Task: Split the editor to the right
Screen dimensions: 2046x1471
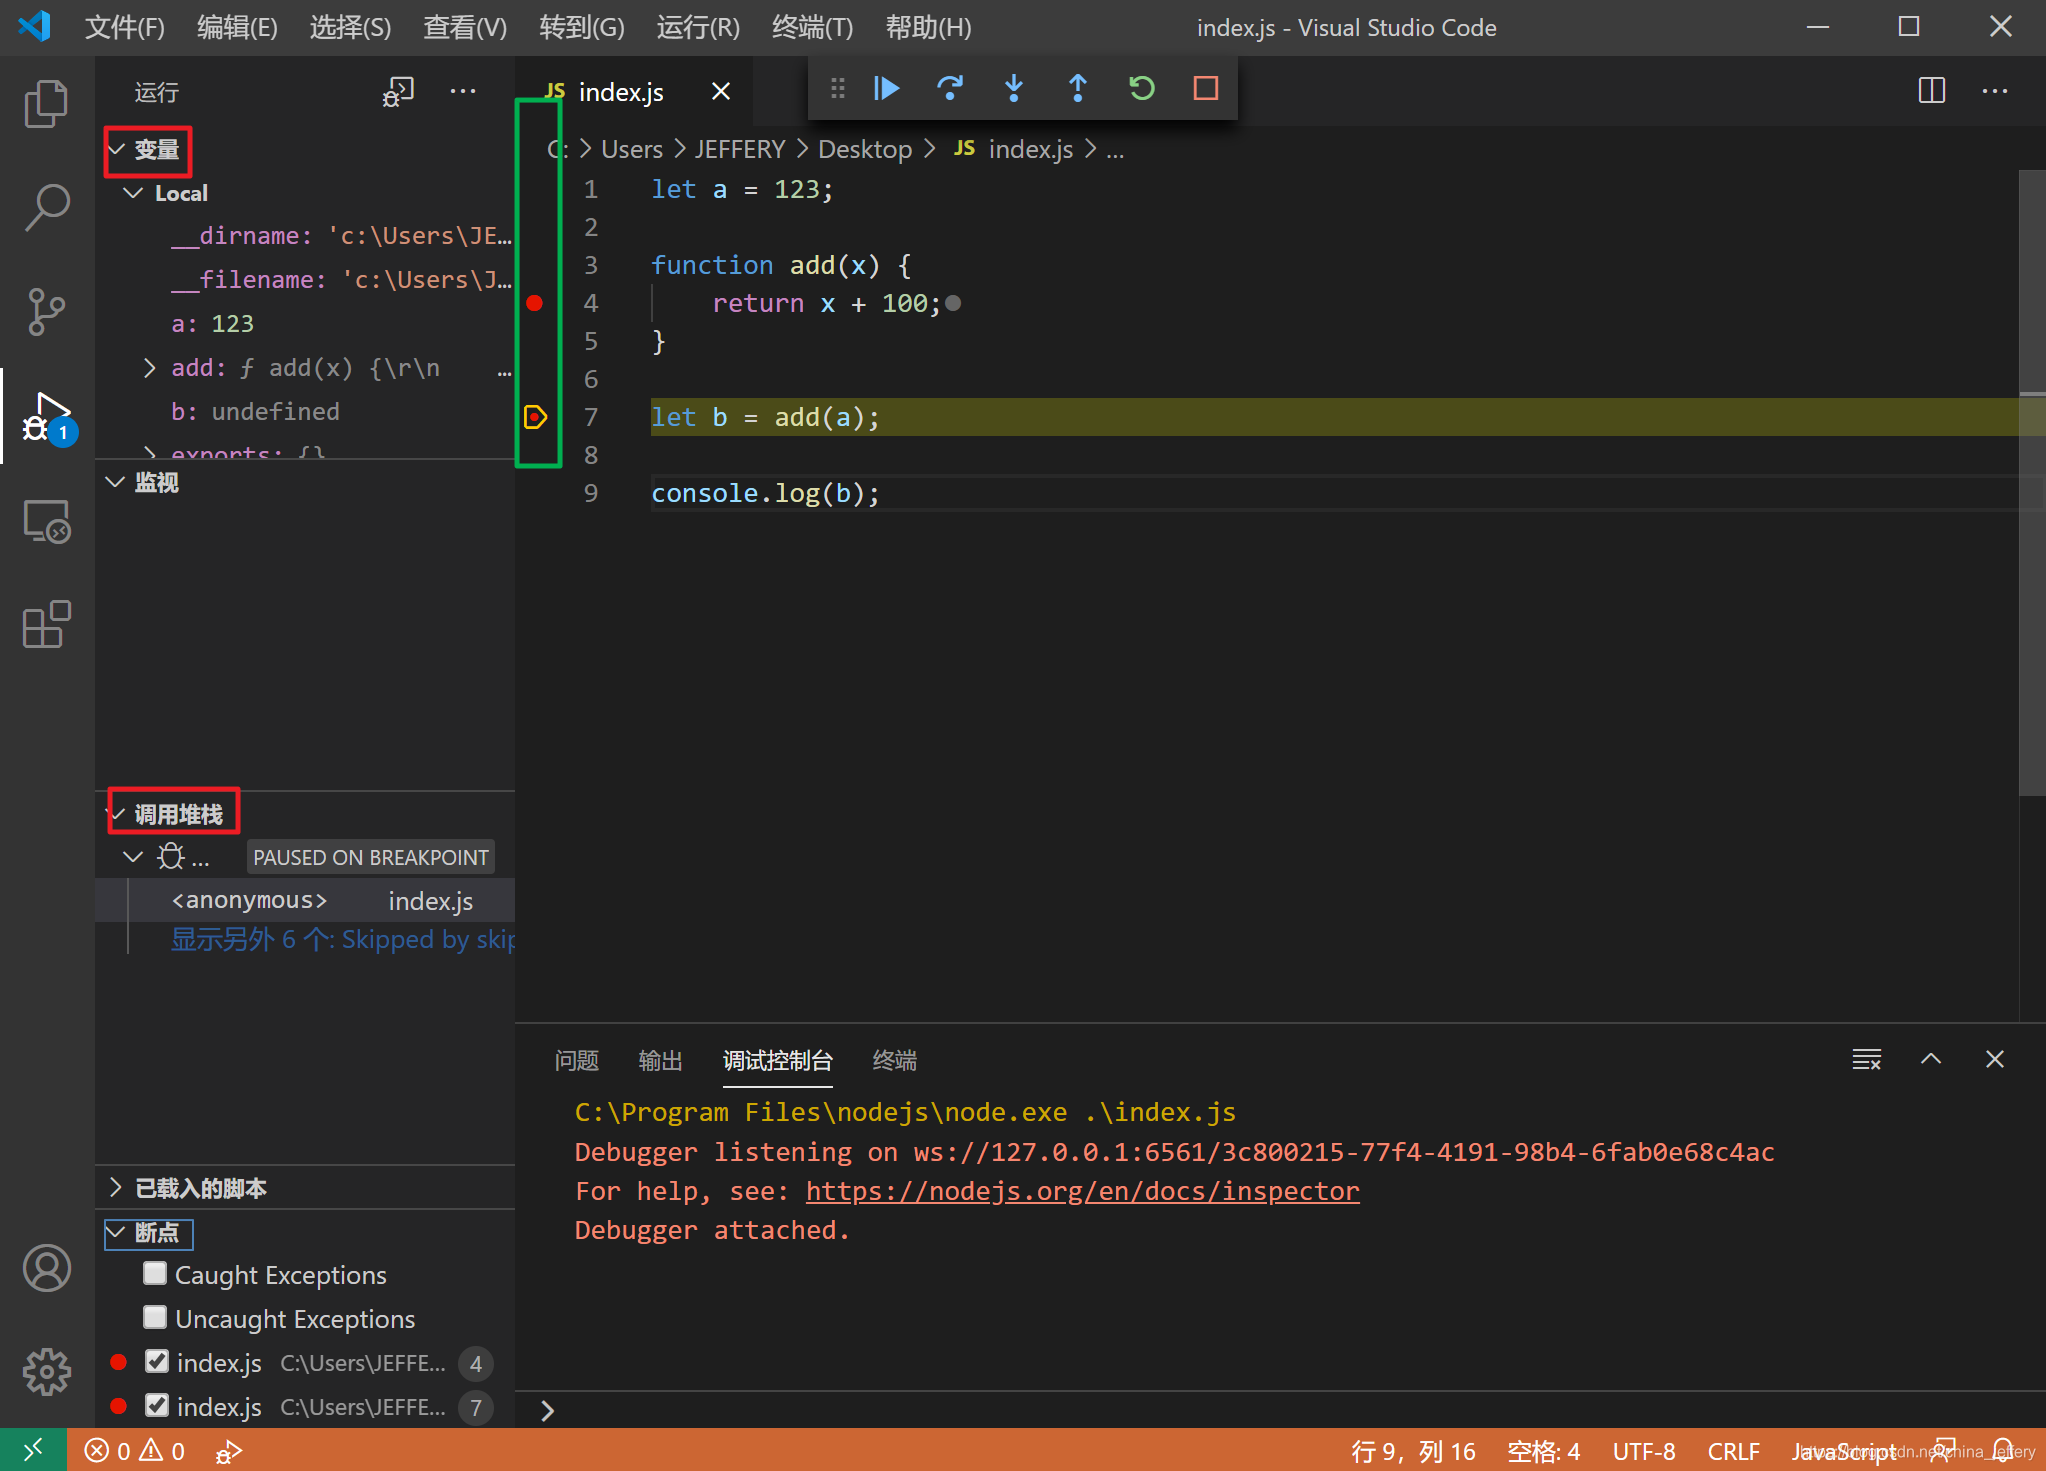Action: (1931, 91)
